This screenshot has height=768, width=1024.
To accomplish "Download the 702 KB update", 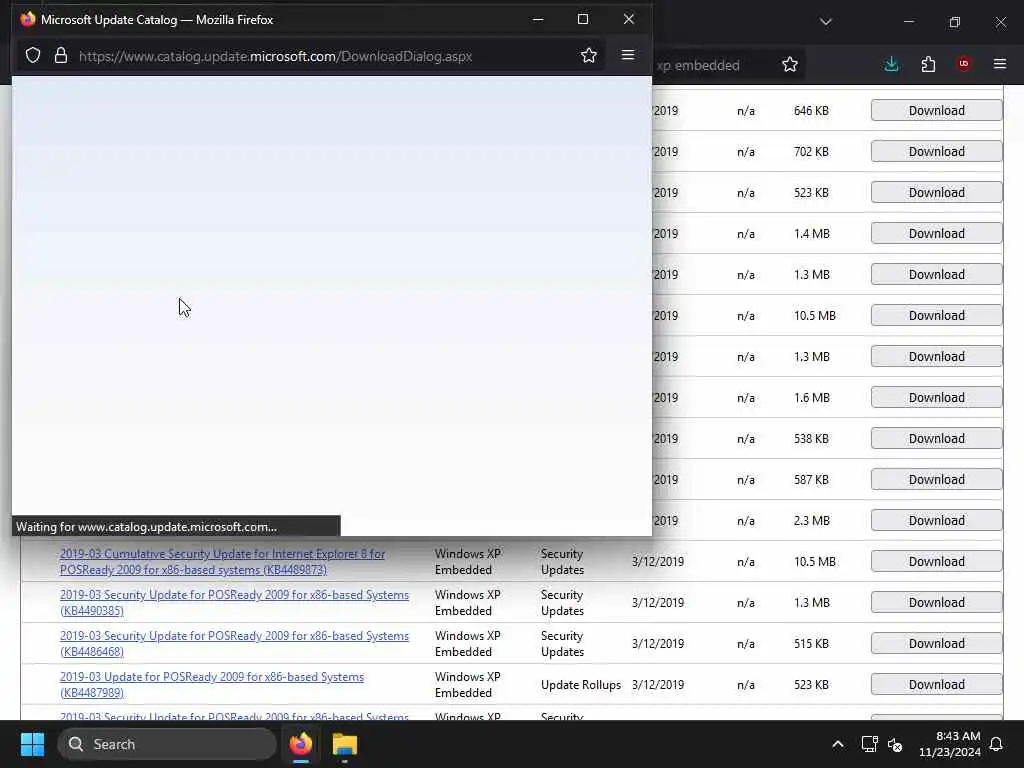I will coord(936,152).
